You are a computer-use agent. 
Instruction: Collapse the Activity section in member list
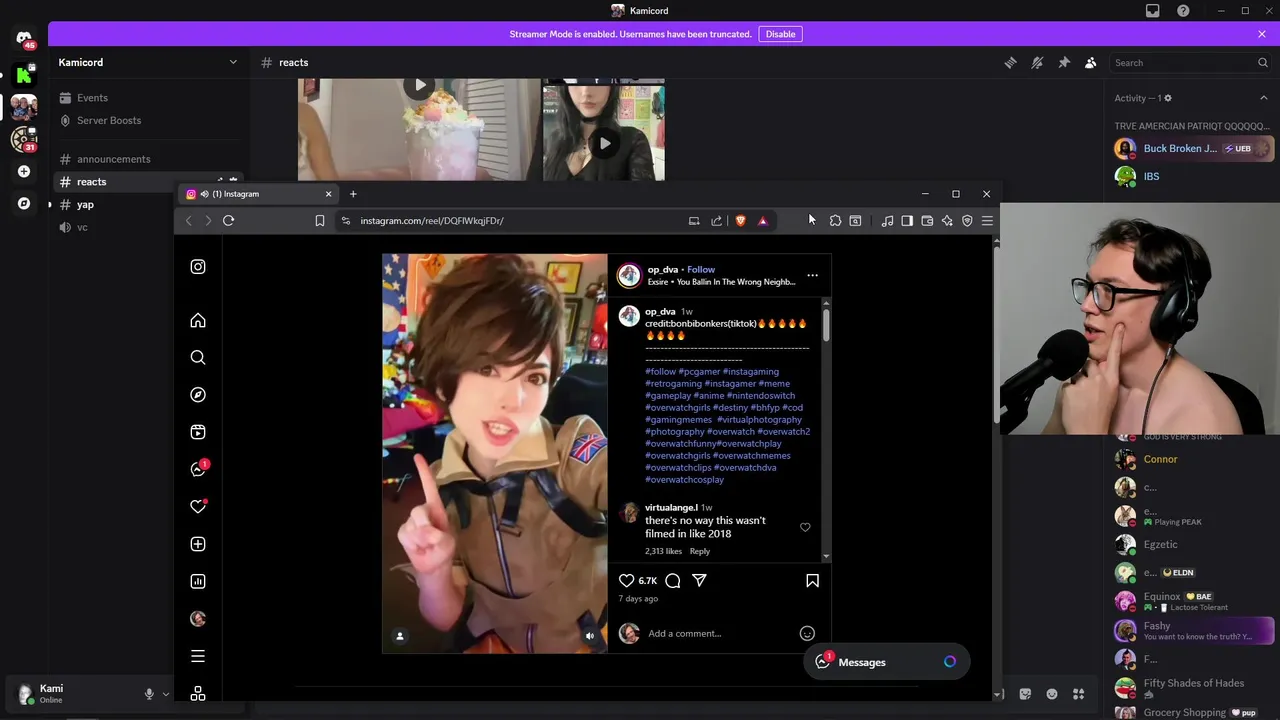point(1263,98)
